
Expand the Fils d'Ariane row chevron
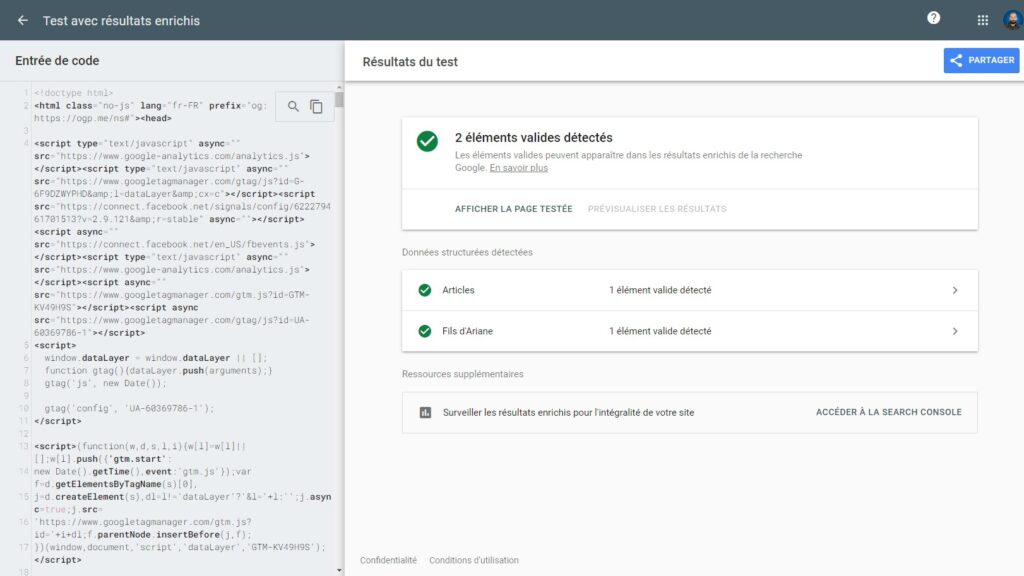(955, 331)
